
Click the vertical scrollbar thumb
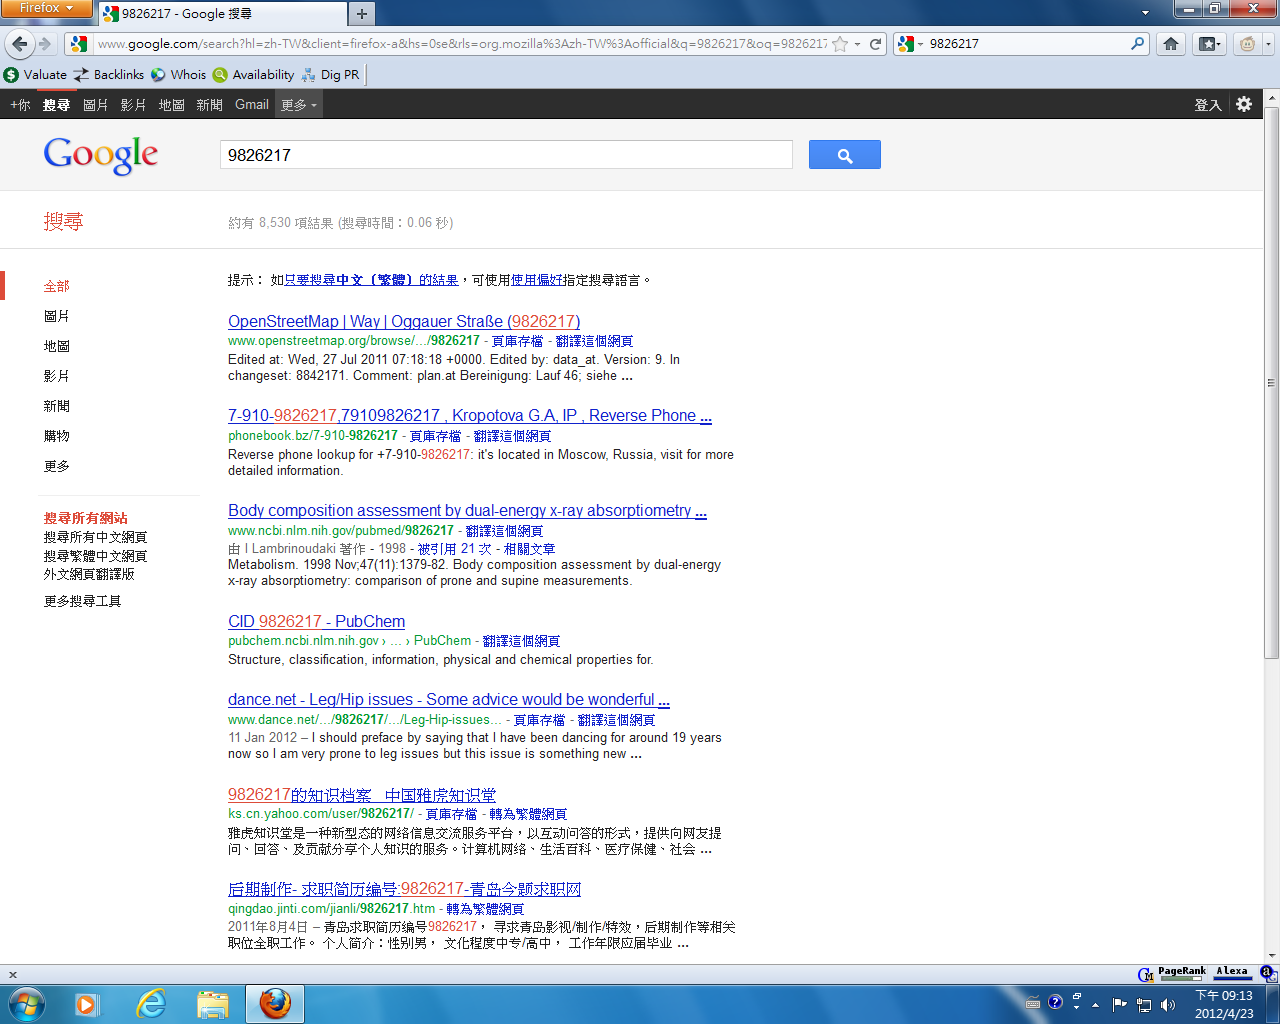pos(1271,382)
